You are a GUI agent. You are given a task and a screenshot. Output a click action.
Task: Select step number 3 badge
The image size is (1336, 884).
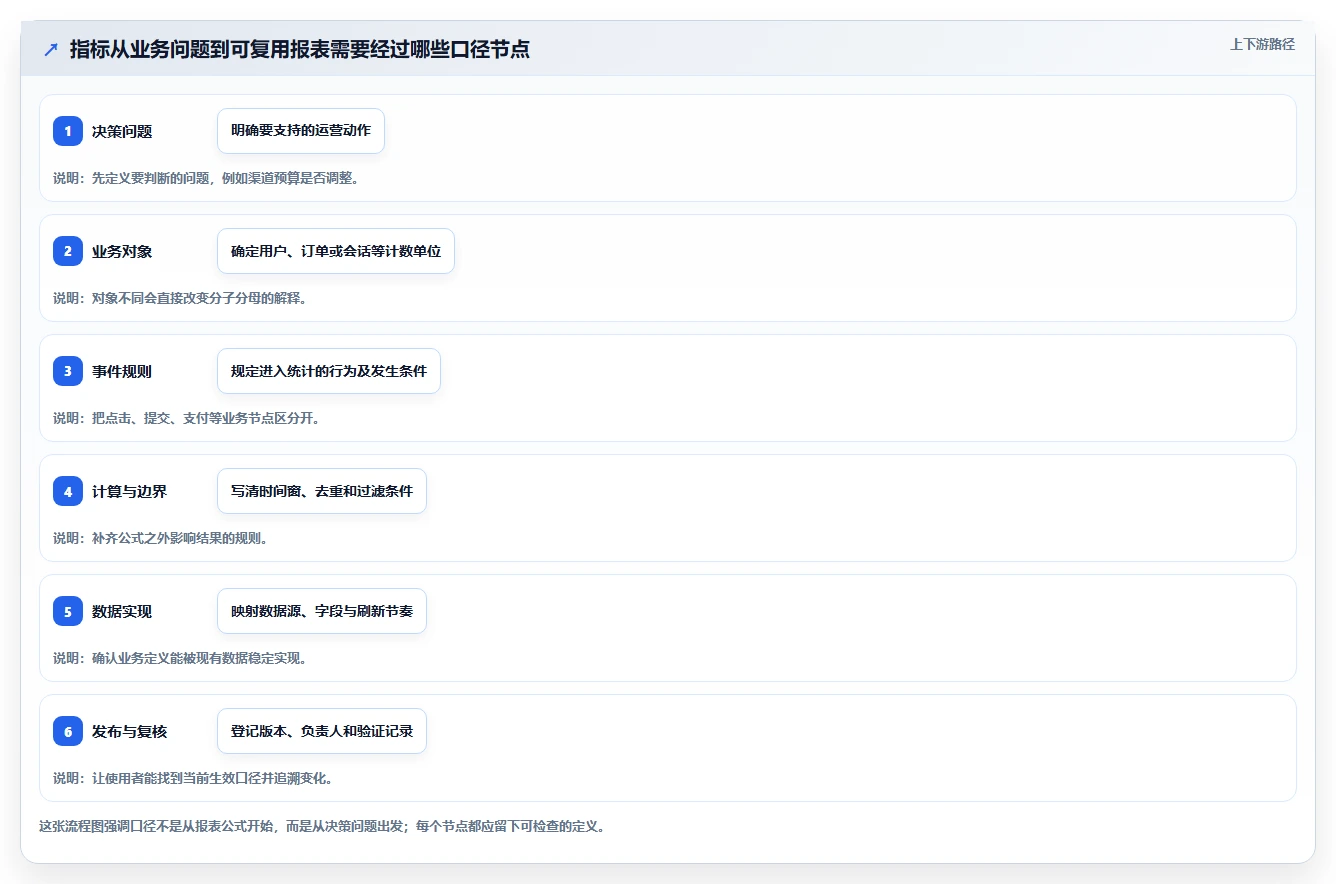(x=68, y=371)
